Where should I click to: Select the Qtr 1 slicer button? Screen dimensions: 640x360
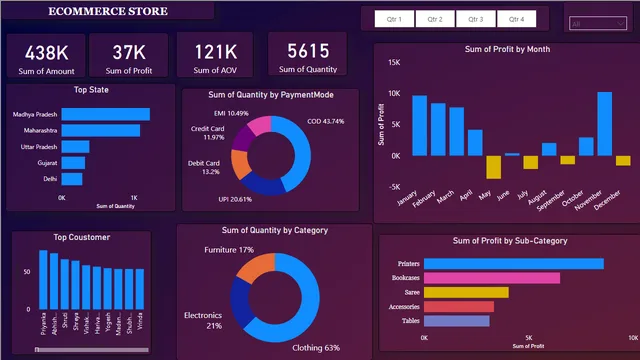click(394, 19)
